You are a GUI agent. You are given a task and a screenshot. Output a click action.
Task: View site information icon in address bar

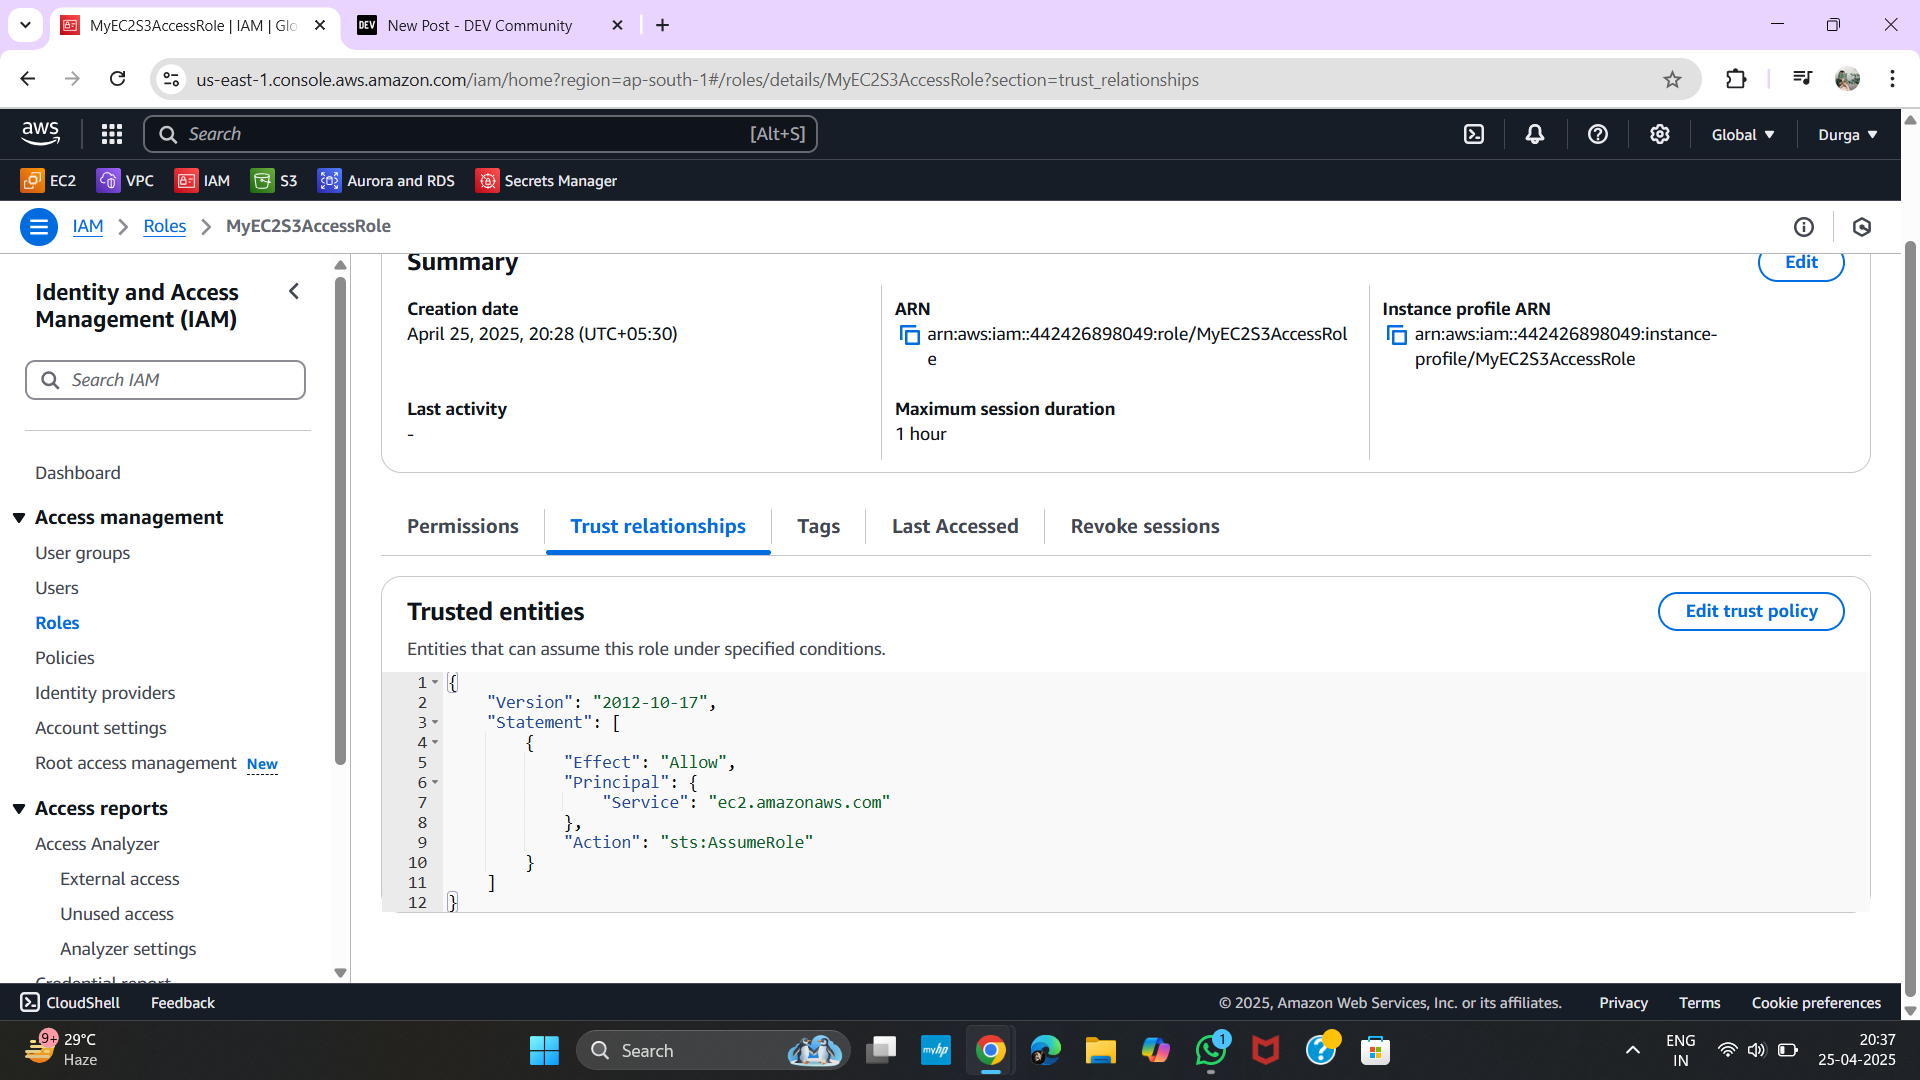(x=172, y=79)
